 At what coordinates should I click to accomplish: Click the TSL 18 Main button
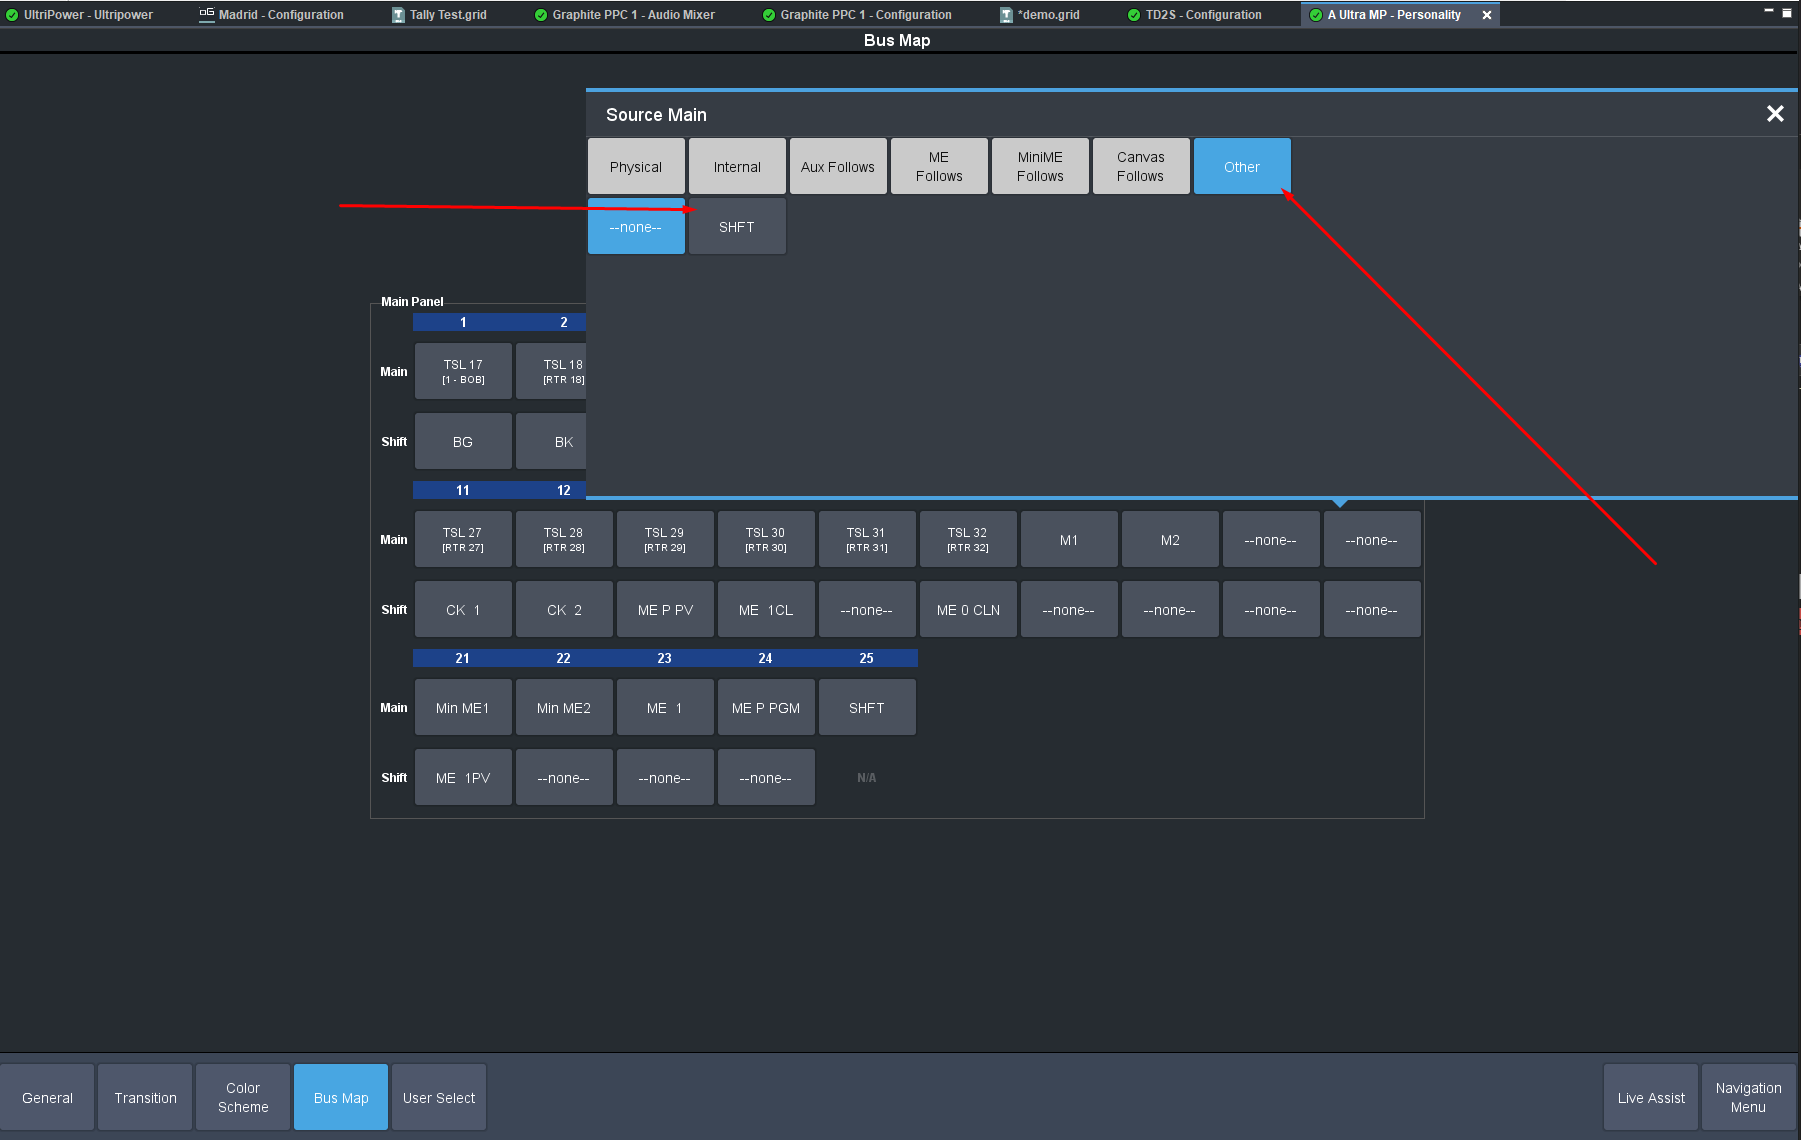coord(551,371)
